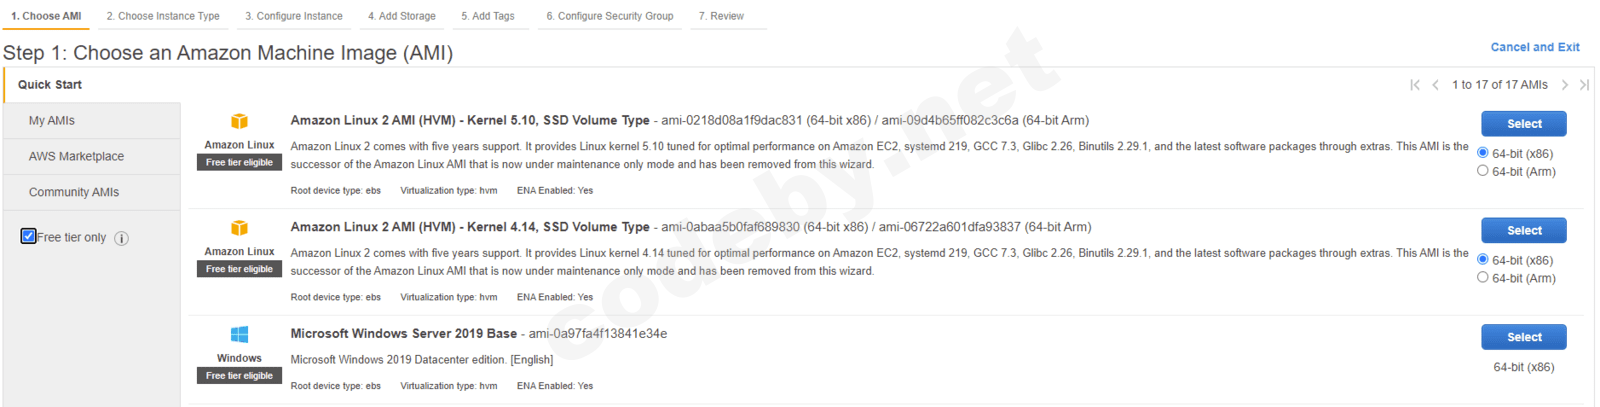This screenshot has height=407, width=1600.
Task: Go to first page of AMIs
Action: tap(1415, 85)
